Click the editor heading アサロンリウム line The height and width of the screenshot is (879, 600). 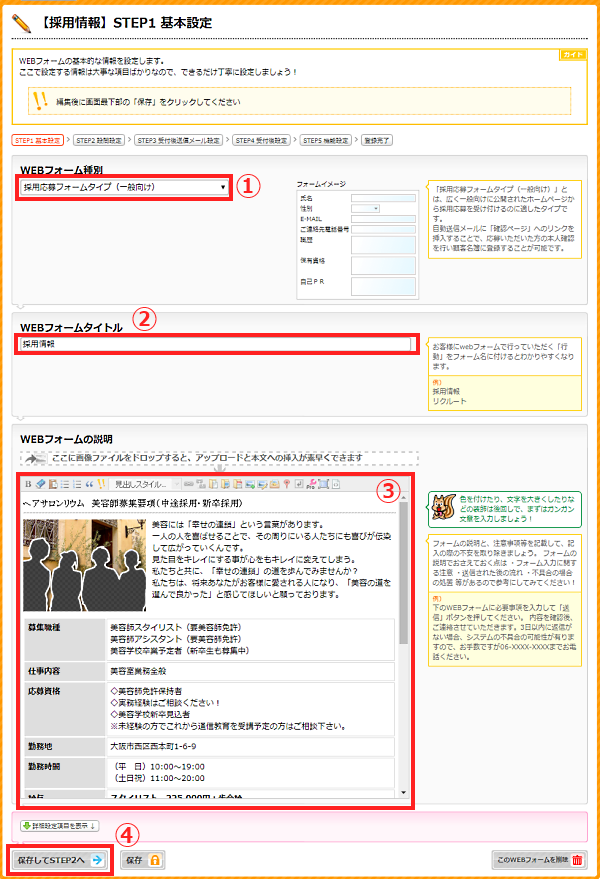[x=132, y=503]
